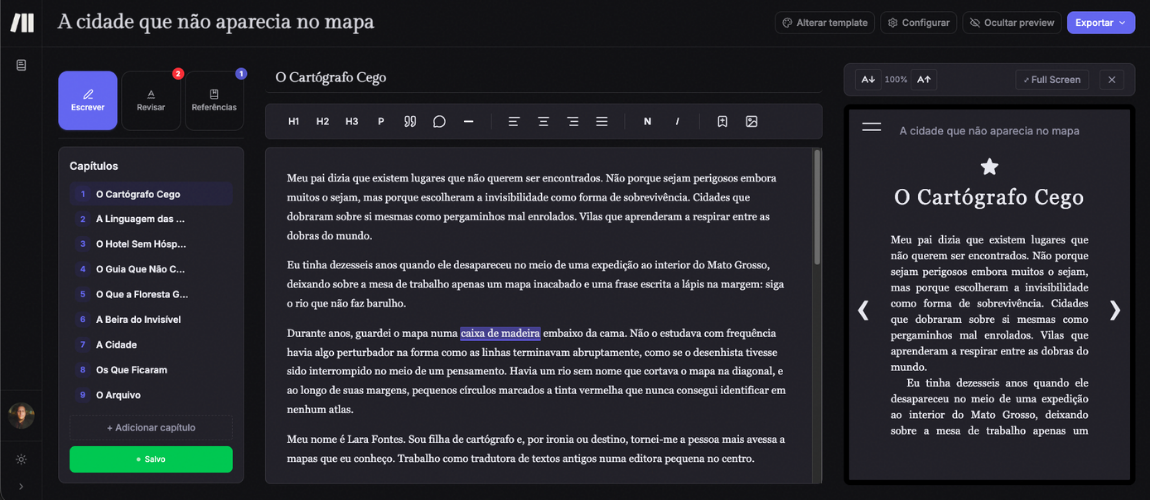Decrease the preview font size
This screenshot has height=500, width=1150.
tap(868, 79)
